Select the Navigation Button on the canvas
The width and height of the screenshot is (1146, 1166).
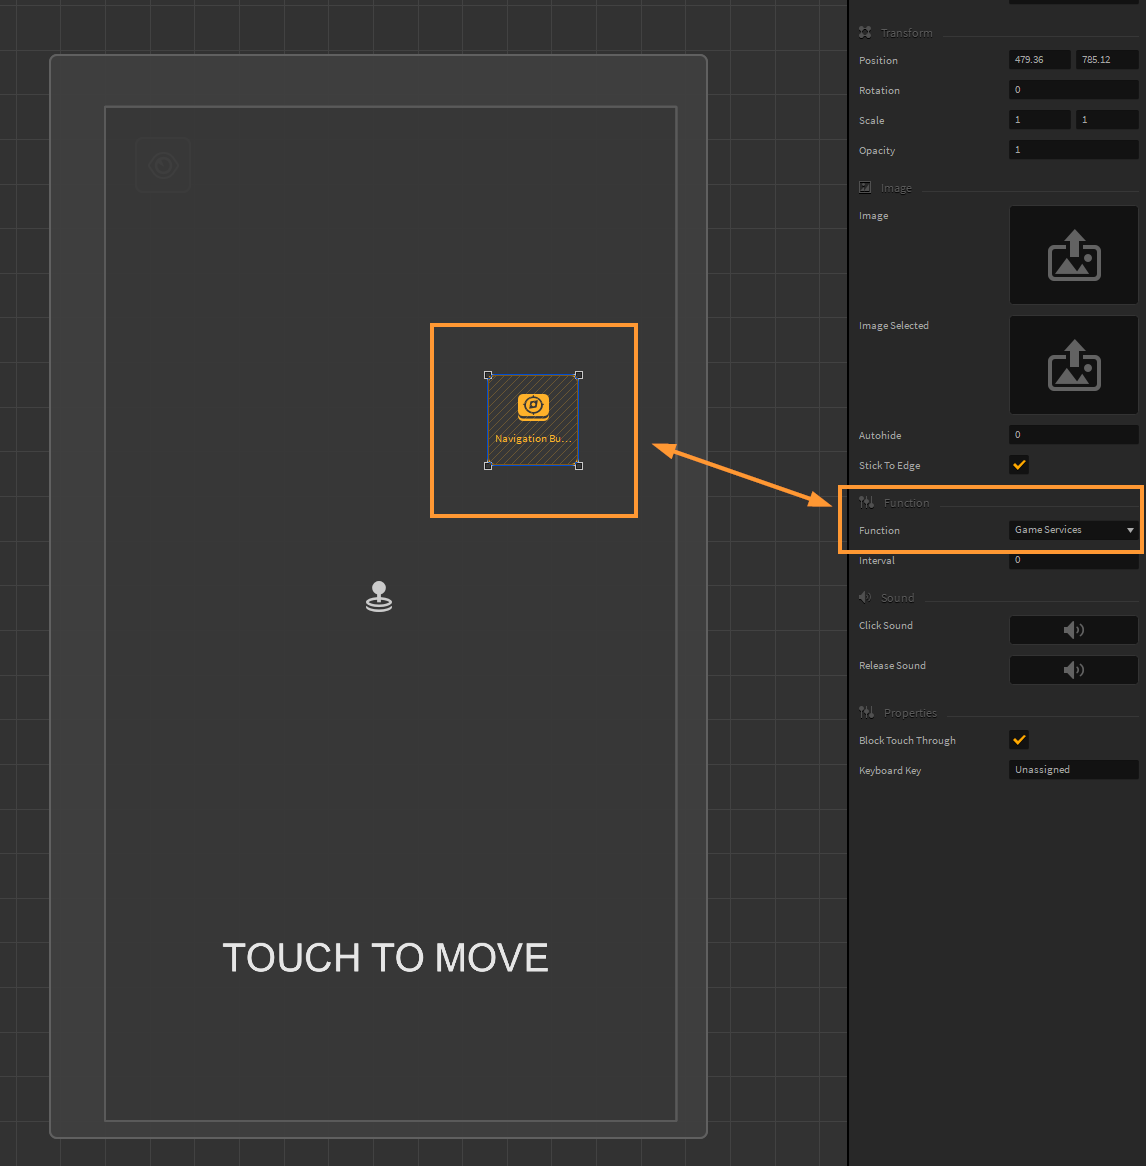(533, 420)
